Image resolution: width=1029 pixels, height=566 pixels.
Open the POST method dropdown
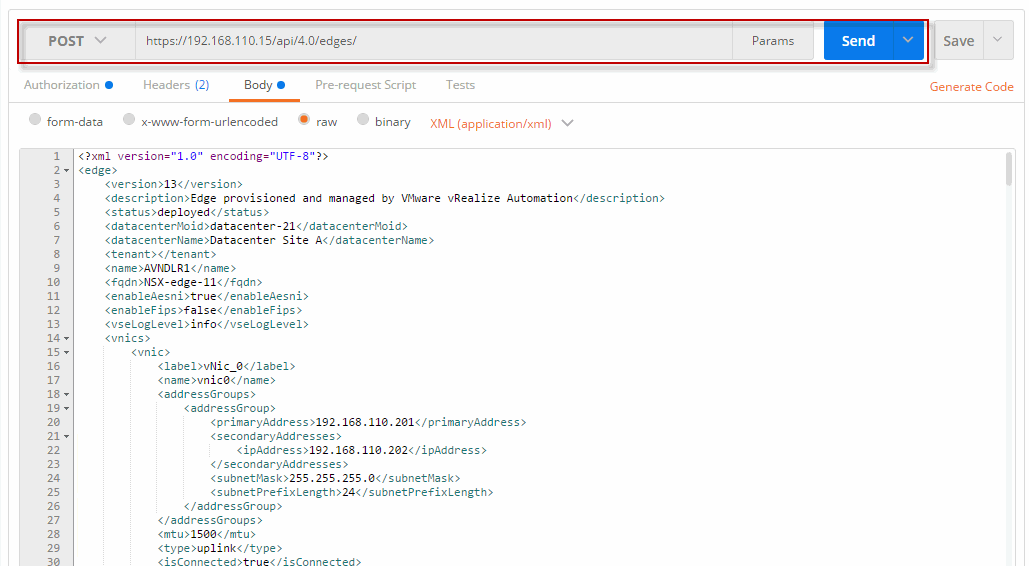click(77, 41)
